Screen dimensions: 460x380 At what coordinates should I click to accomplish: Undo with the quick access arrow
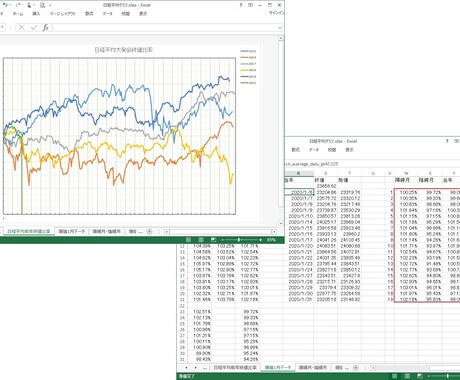click(x=5, y=5)
